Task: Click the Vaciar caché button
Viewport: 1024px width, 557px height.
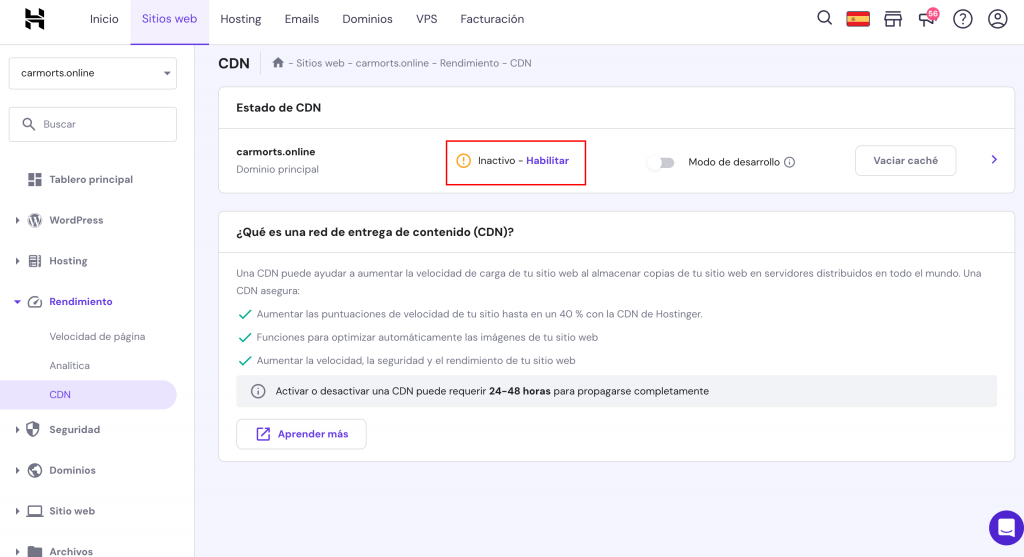Action: (x=905, y=161)
